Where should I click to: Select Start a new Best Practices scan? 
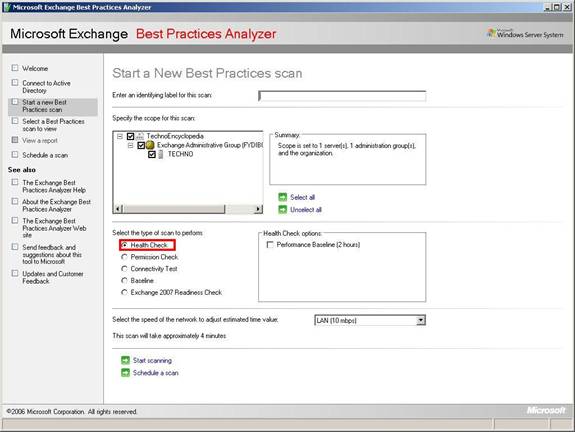[44, 106]
